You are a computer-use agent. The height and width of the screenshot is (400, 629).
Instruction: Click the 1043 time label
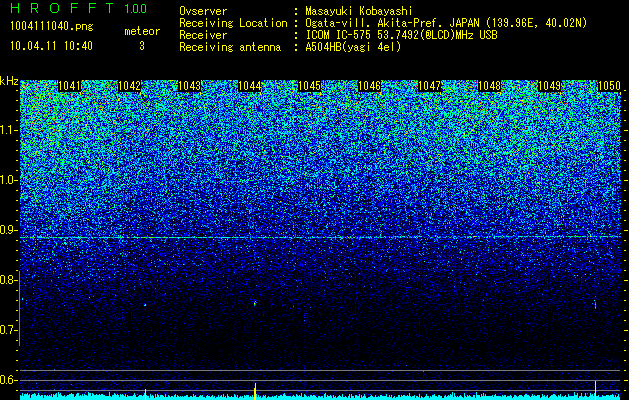[189, 86]
